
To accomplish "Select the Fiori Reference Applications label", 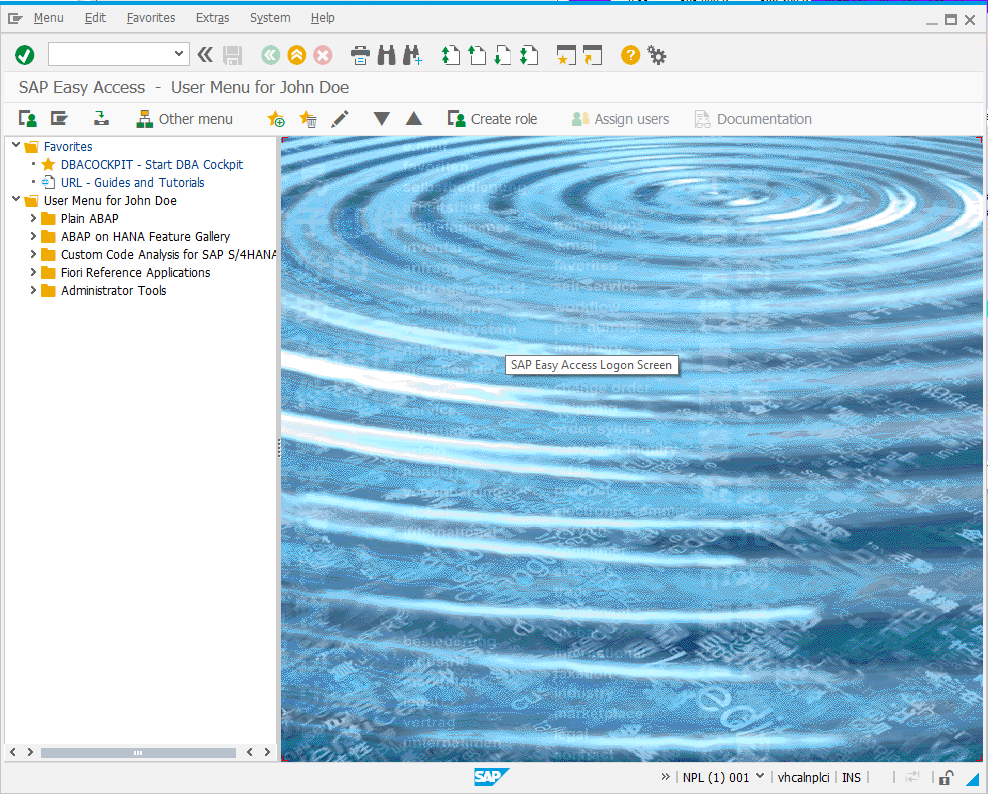I will tap(135, 273).
